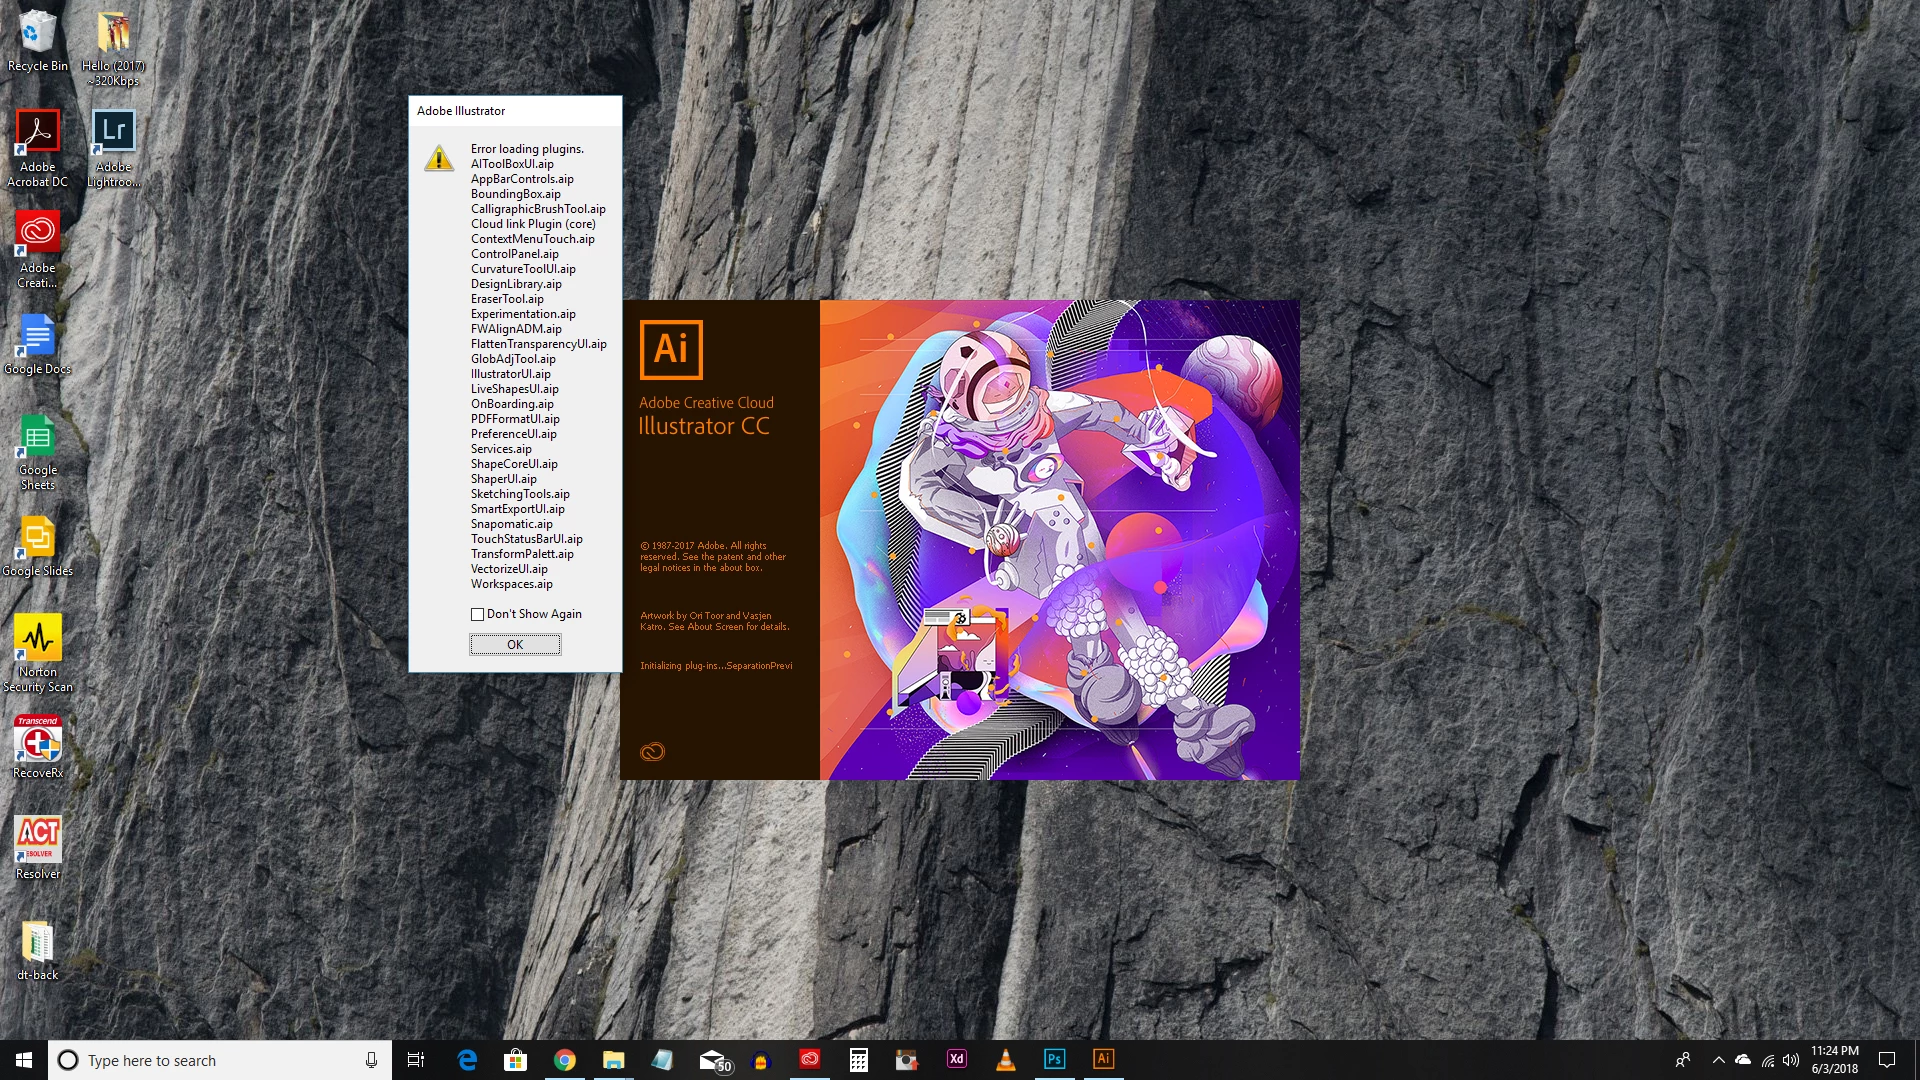Image resolution: width=1920 pixels, height=1080 pixels.
Task: Enable the Don't Show Again checkbox
Action: tap(477, 614)
